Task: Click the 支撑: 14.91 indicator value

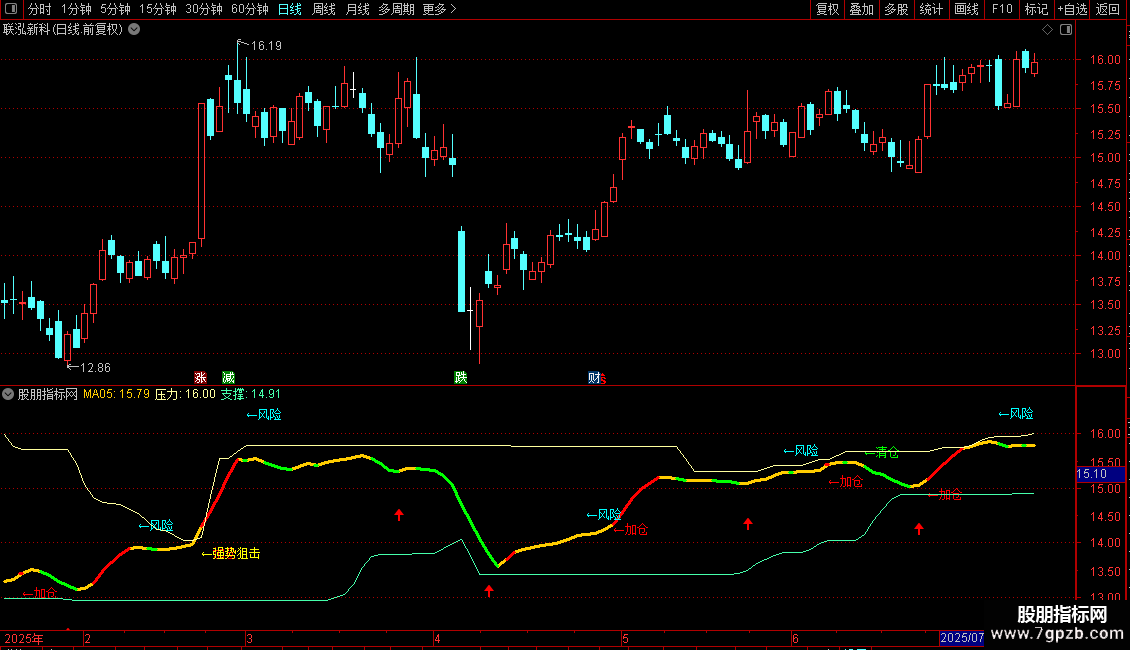Action: click(x=251, y=394)
